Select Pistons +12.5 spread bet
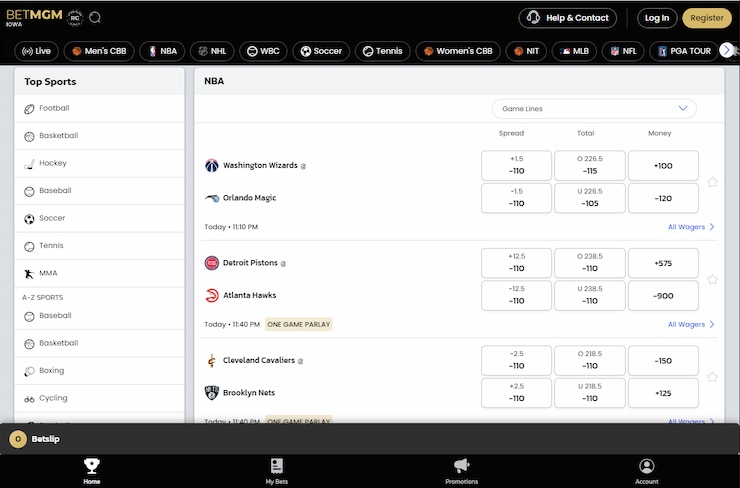The image size is (740, 488). tap(516, 263)
